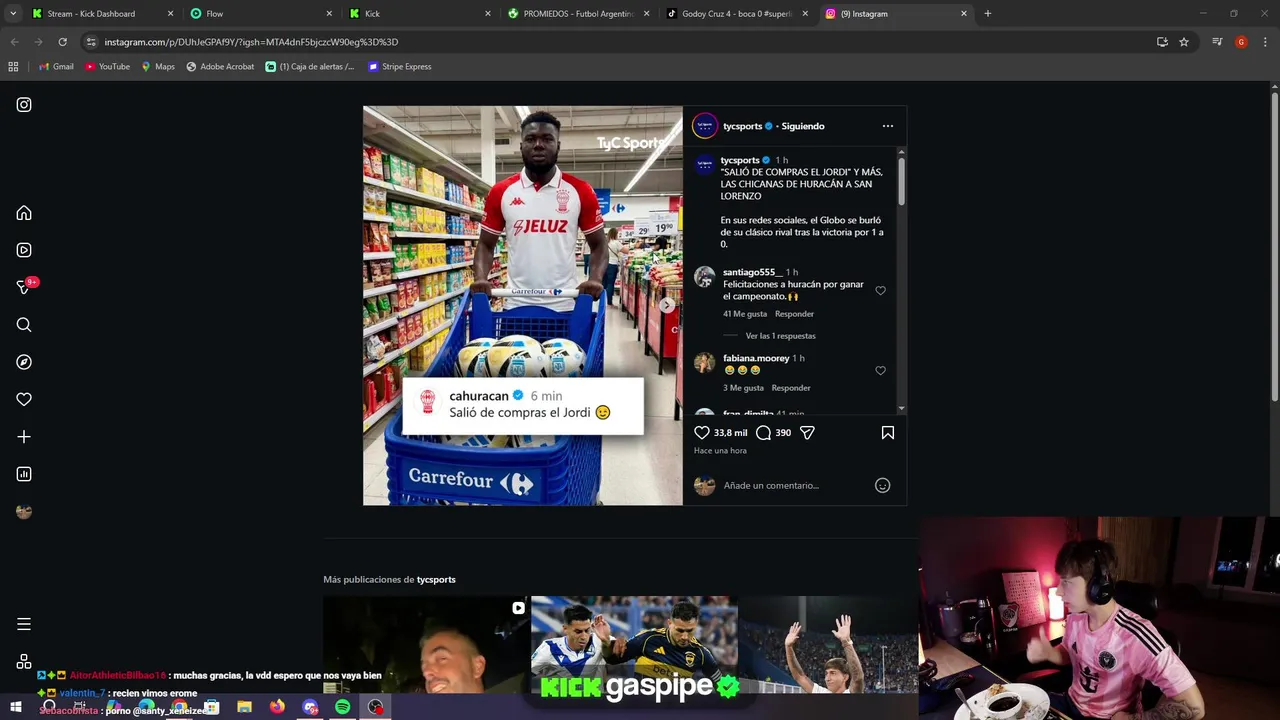Open Spotify from the taskbar
This screenshot has height=720, width=1280.
343,707
